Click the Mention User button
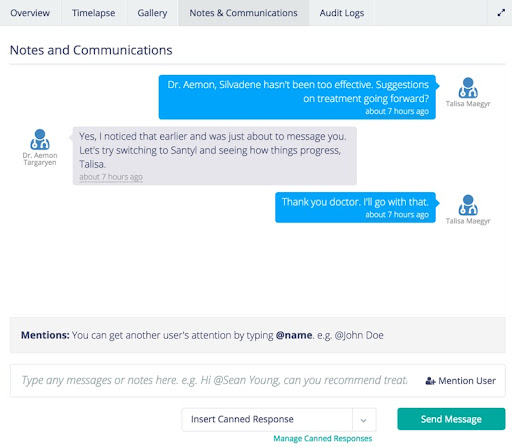 tap(461, 381)
